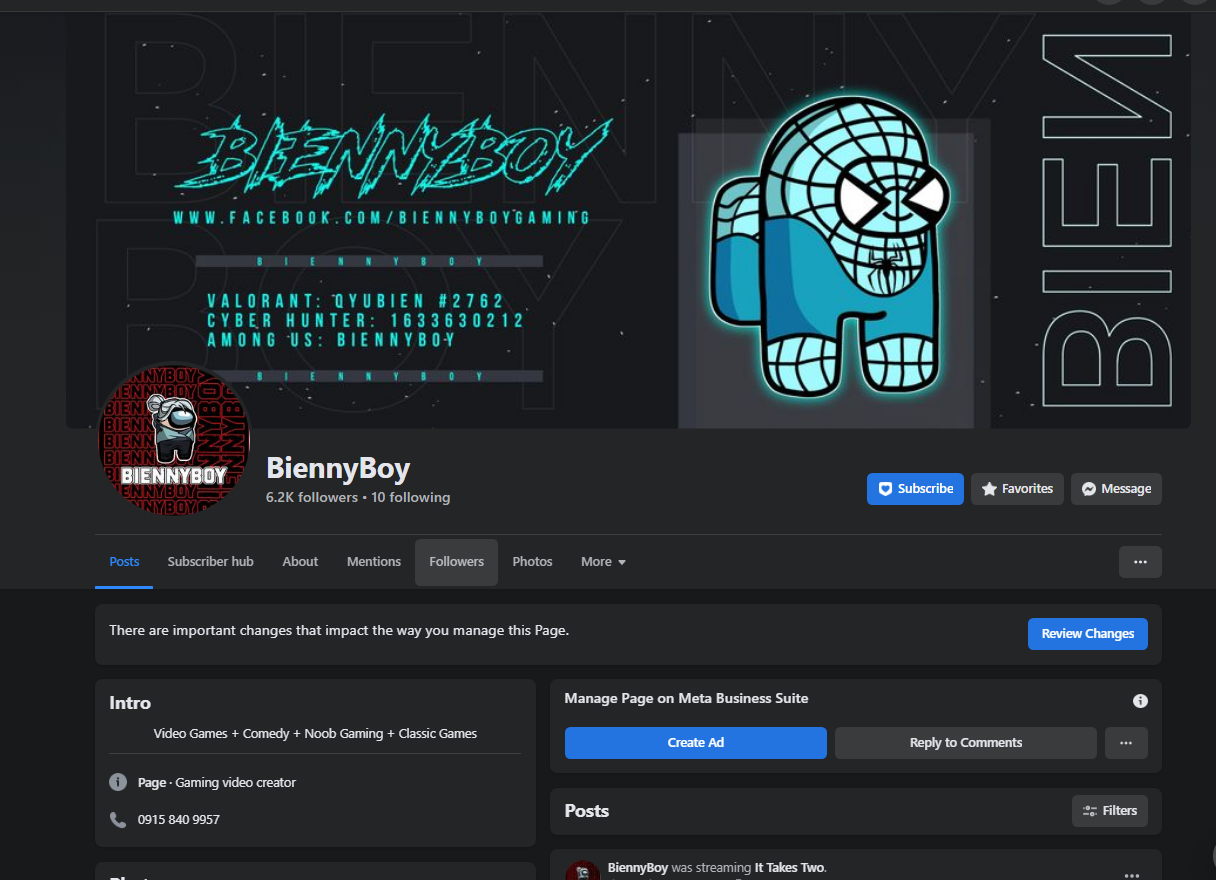Screen dimensions: 1216x880
Task: Add page to Favorites
Action: 1017,489
